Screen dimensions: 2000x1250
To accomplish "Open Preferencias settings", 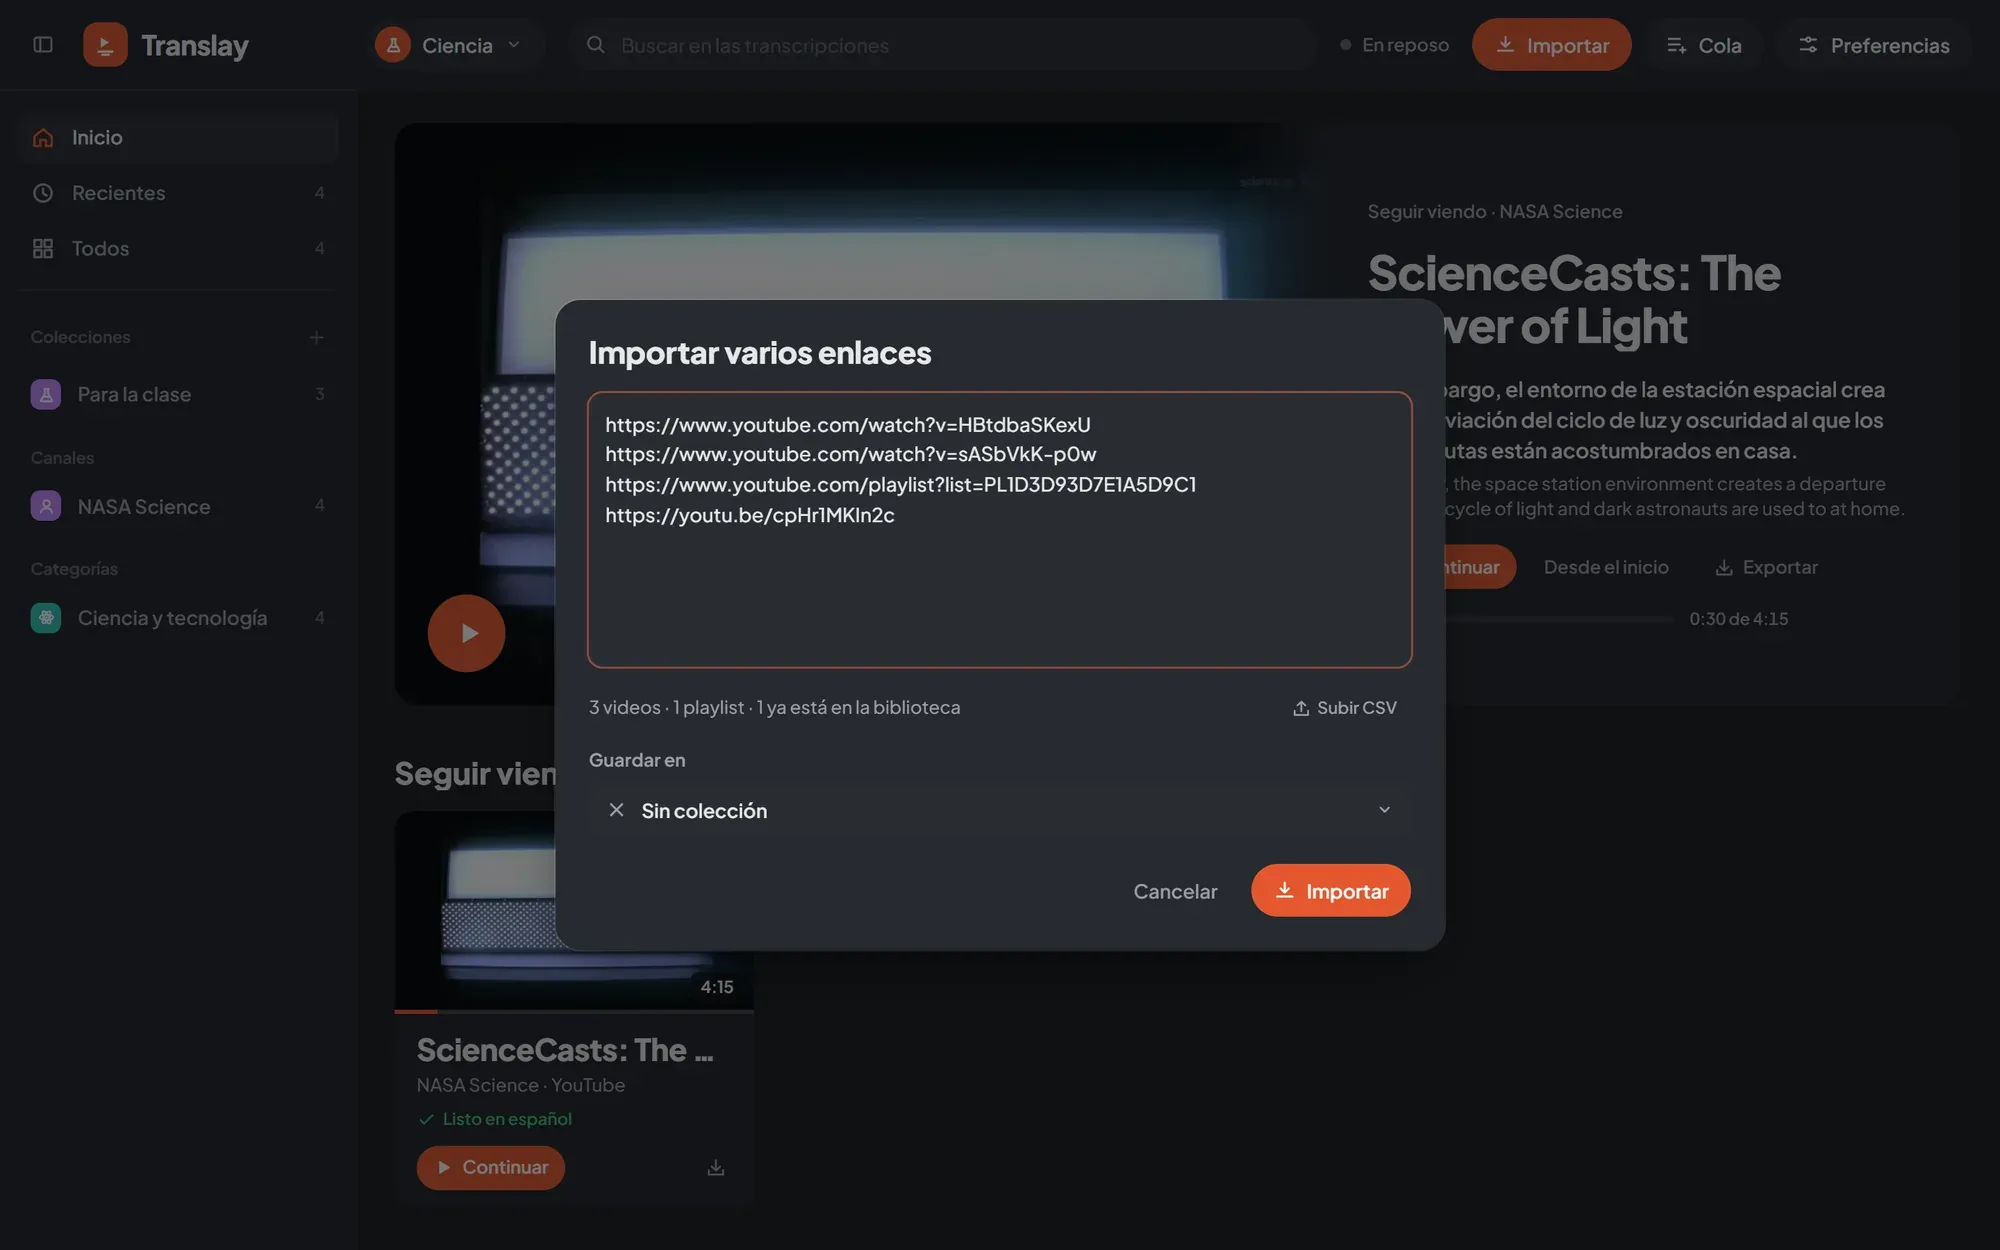I will 1873,45.
